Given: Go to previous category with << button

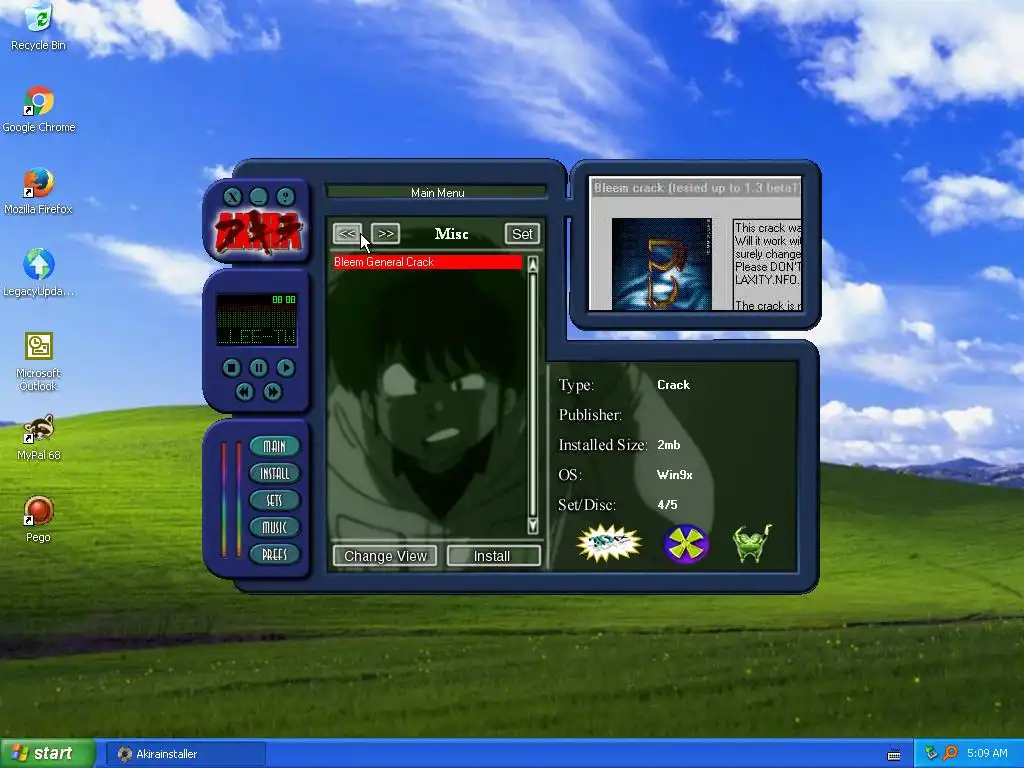Looking at the screenshot, I should coord(347,233).
